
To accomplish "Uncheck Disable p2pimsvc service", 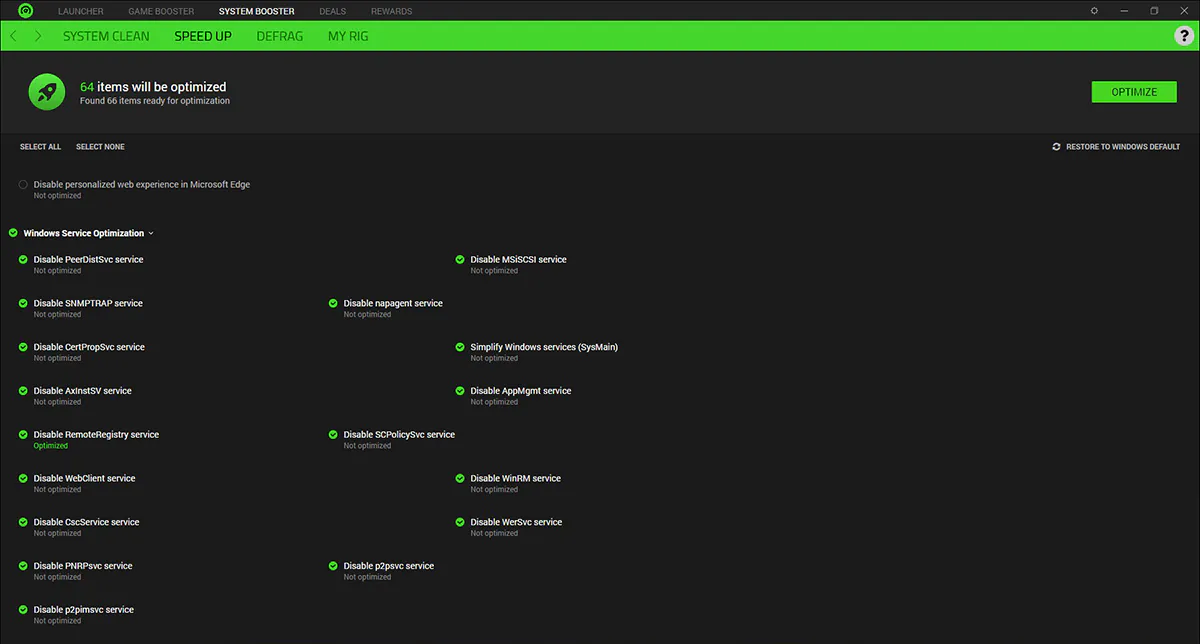I will [23, 610].
